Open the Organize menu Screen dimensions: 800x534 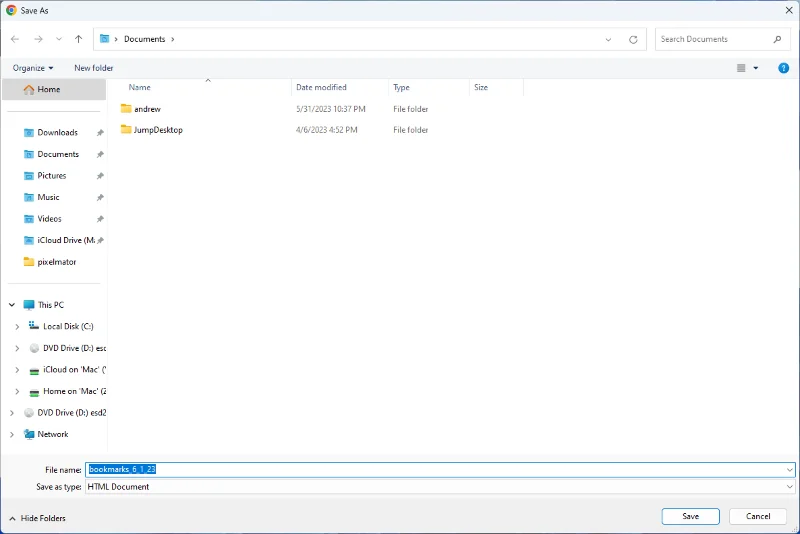click(33, 68)
